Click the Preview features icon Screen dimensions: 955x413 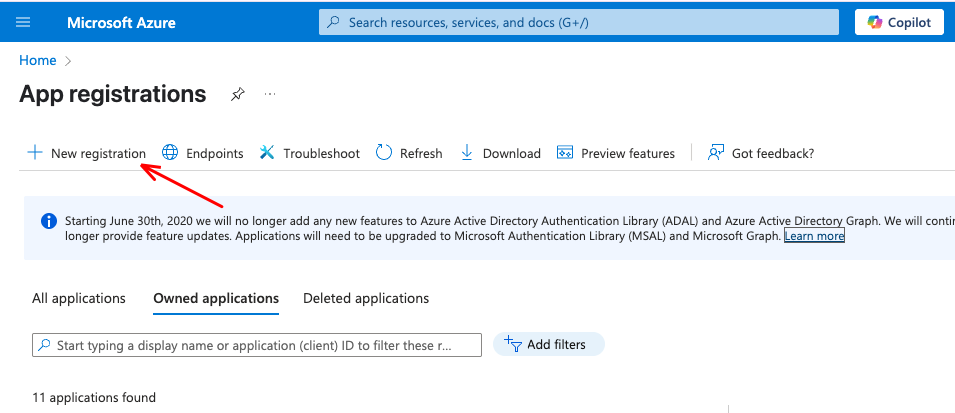(565, 153)
